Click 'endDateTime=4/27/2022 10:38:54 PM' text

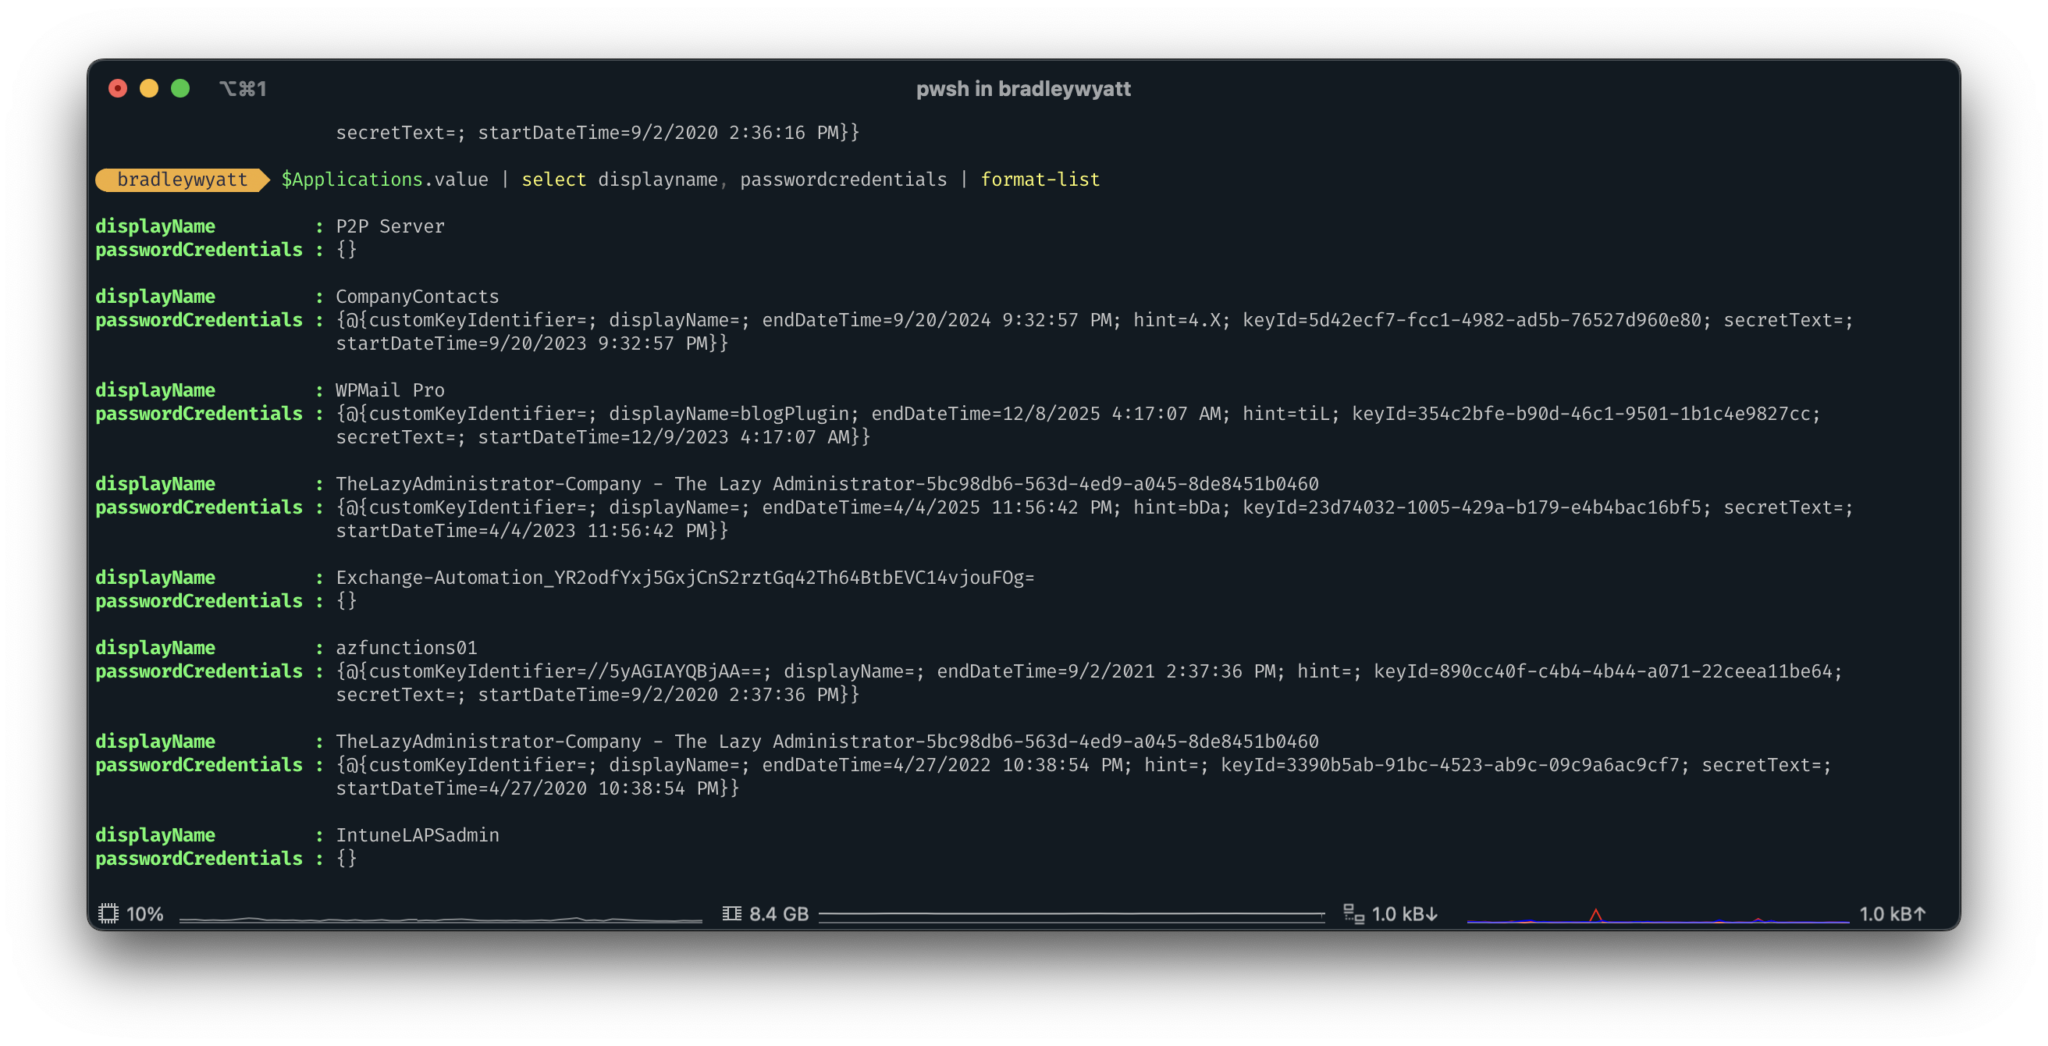(942, 765)
